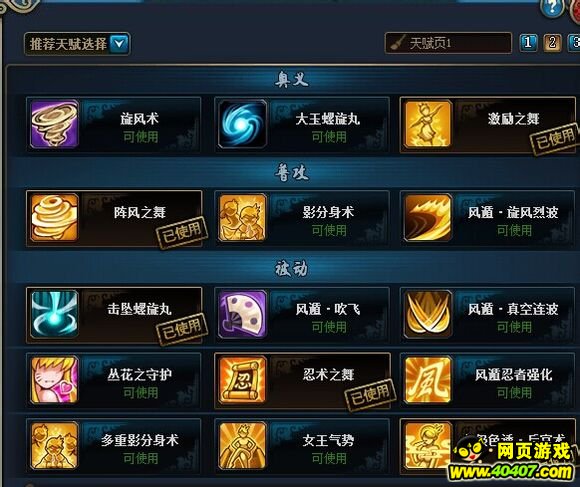
Task: Enable the 风遁·真空连波 talent entry
Action: (488, 315)
